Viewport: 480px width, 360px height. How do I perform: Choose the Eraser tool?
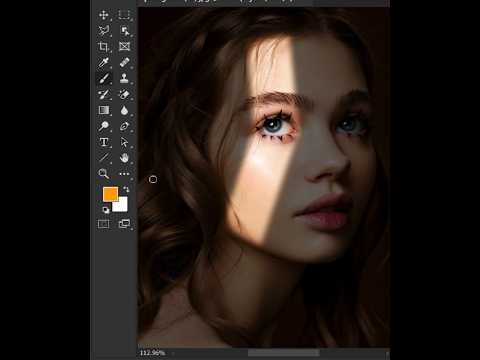click(x=124, y=94)
